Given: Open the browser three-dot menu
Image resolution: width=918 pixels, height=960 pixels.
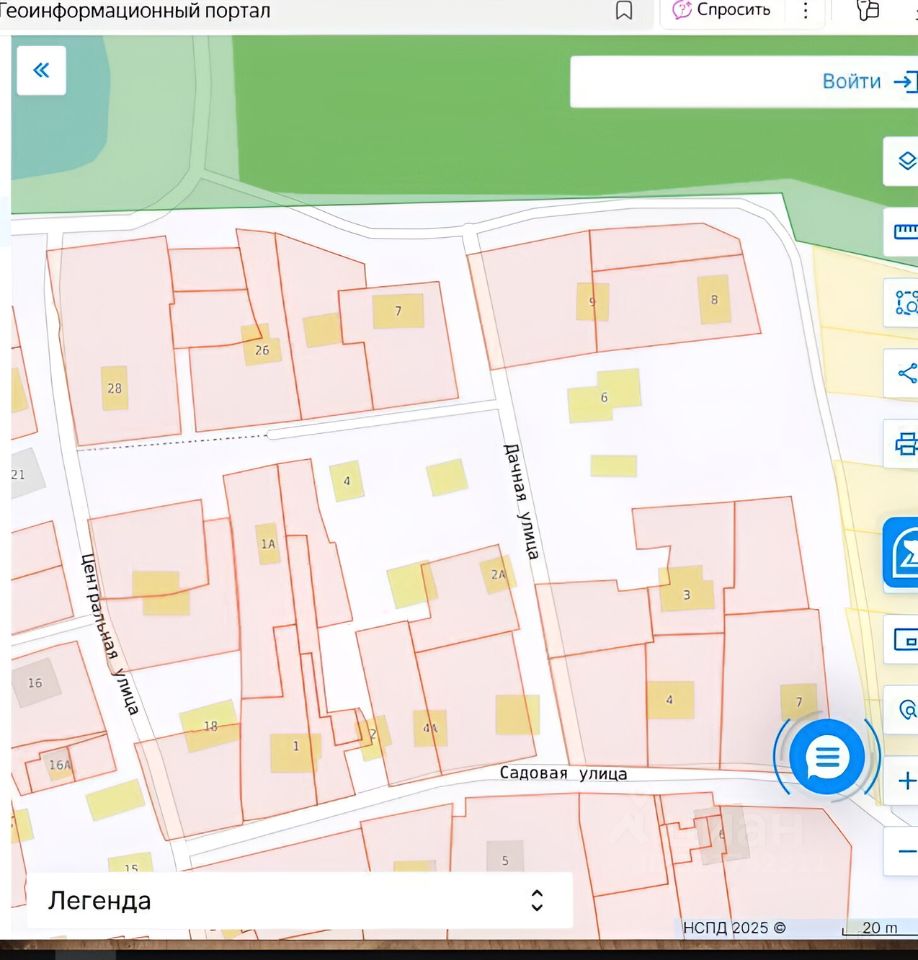Looking at the screenshot, I should point(806,11).
